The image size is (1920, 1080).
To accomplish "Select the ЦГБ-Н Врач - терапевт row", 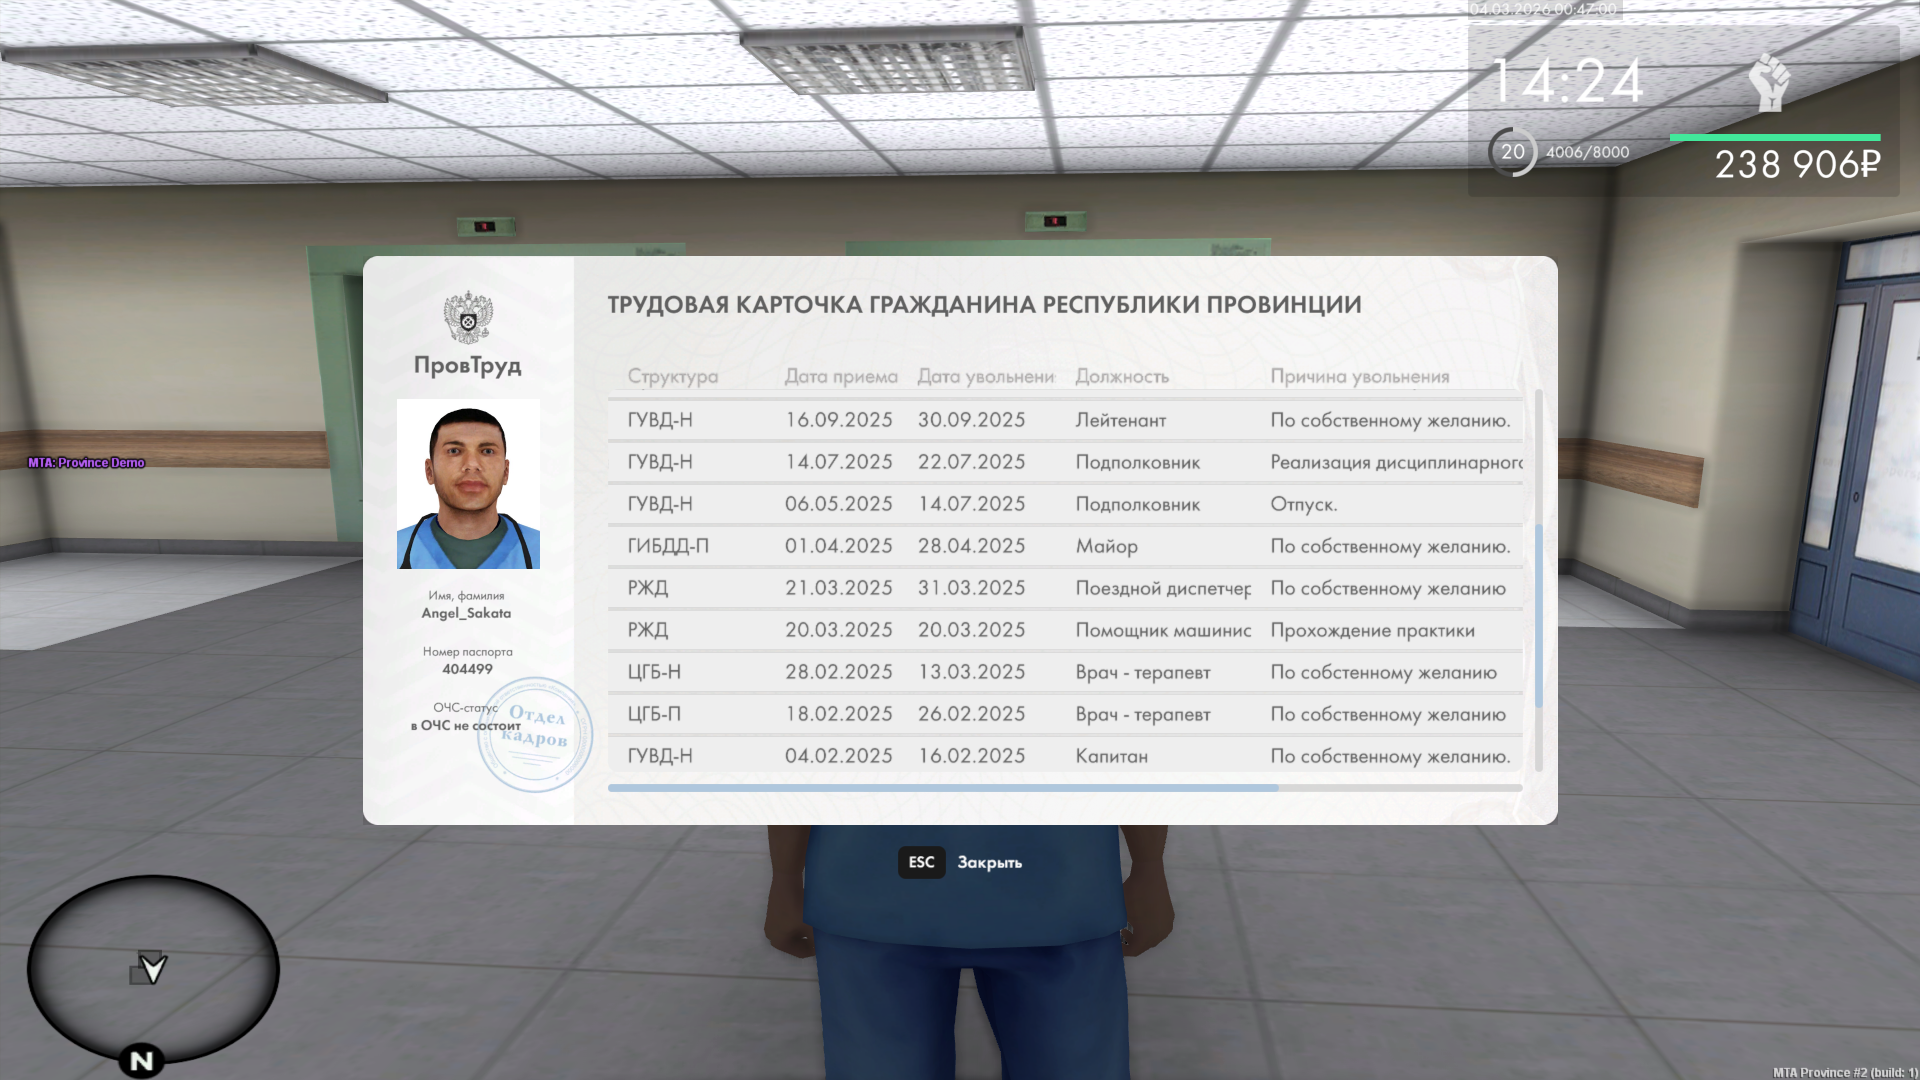I will (1065, 672).
